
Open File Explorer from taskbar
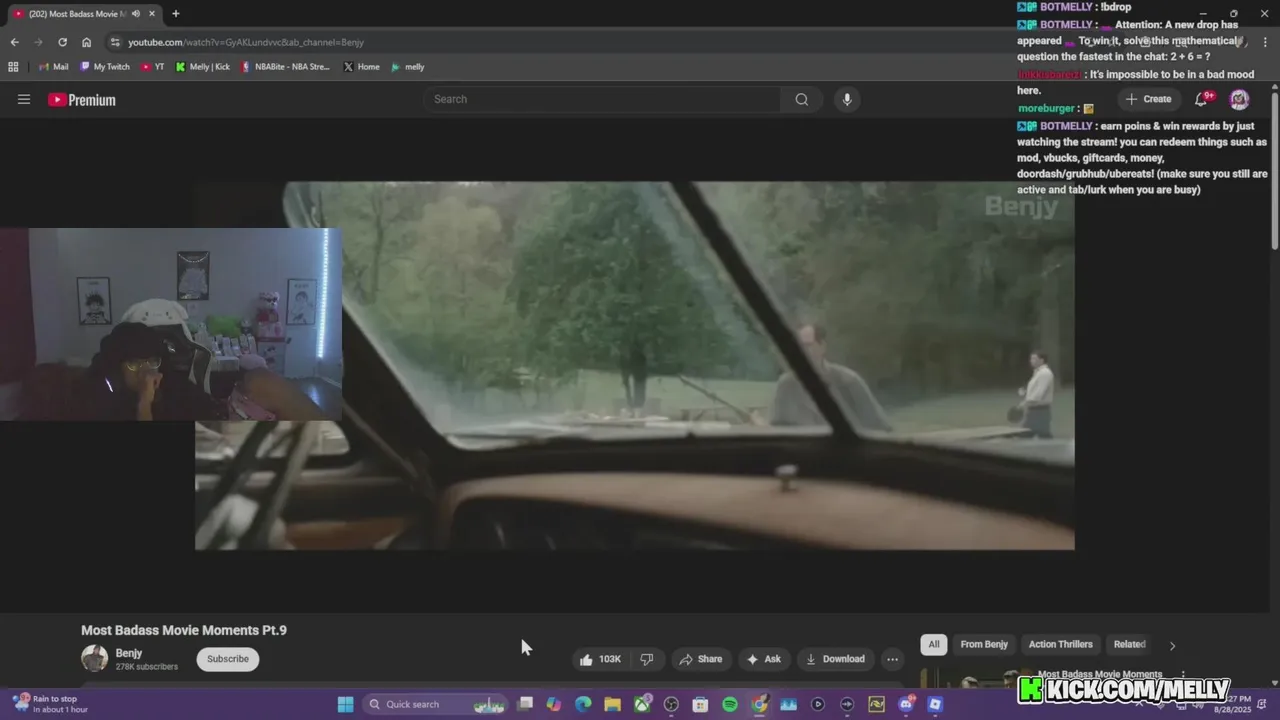(612, 704)
